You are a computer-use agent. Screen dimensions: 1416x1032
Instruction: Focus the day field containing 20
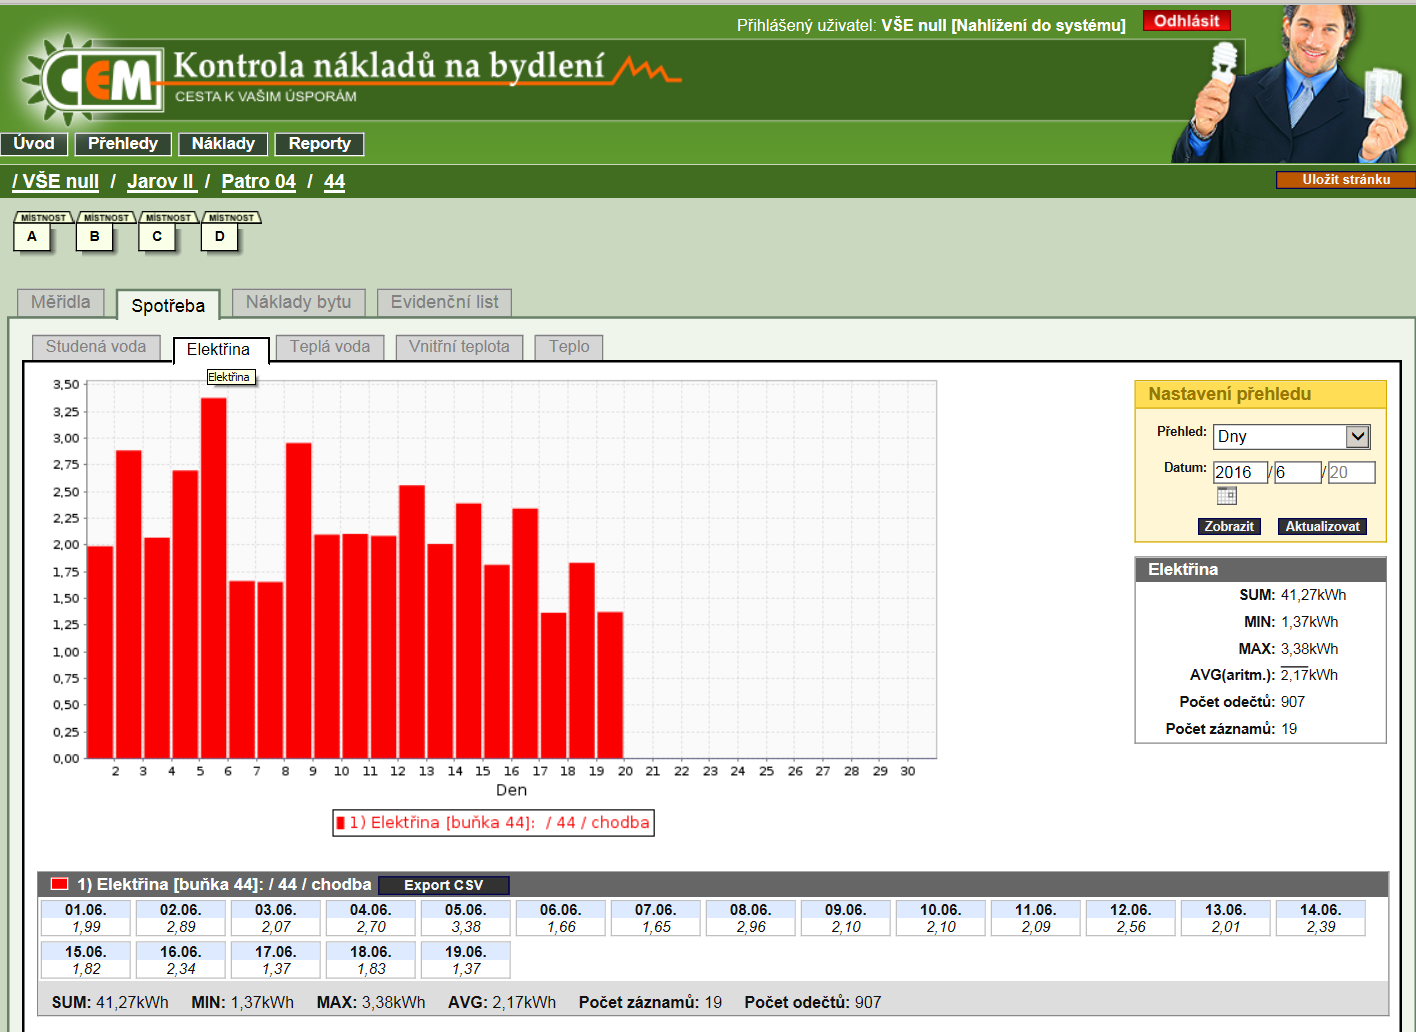1352,473
